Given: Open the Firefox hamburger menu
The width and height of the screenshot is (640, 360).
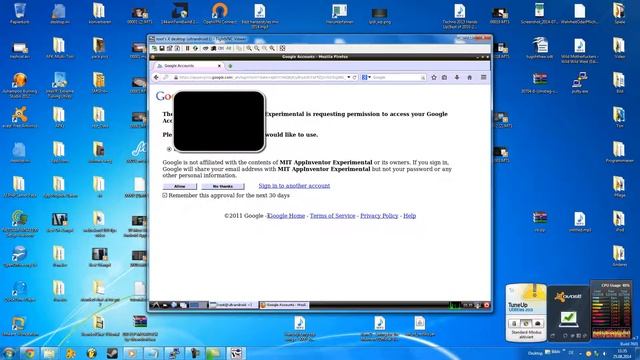Looking at the screenshot, I should click(484, 77).
